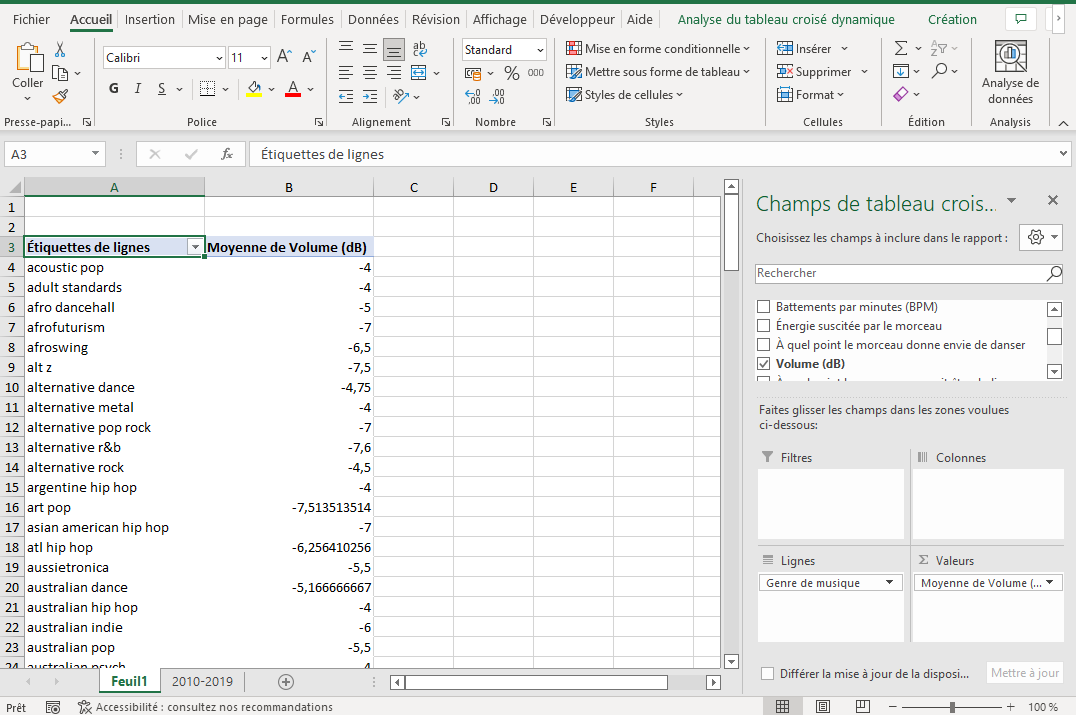This screenshot has width=1076, height=715.
Task: Close the Champs de tableau croisé pane
Action: point(1053,200)
